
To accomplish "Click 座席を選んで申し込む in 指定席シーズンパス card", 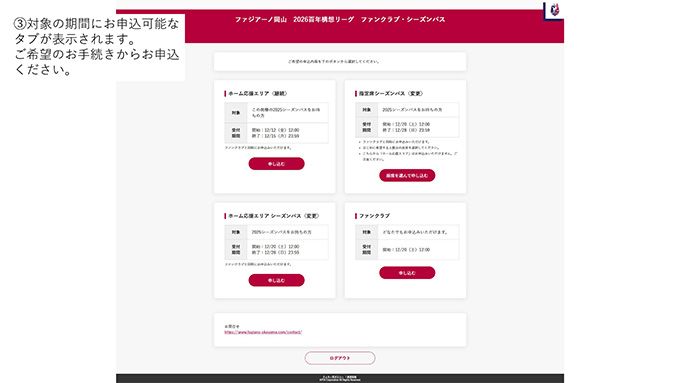I will [407, 175].
